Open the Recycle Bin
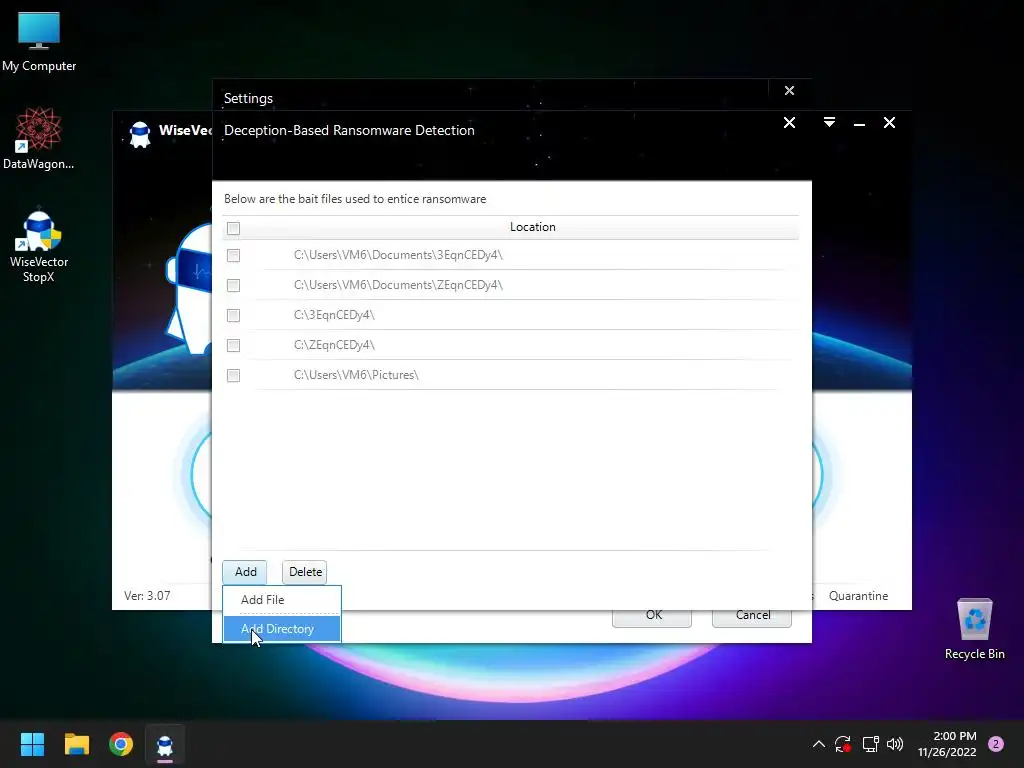This screenshot has width=1024, height=768. tap(974, 628)
